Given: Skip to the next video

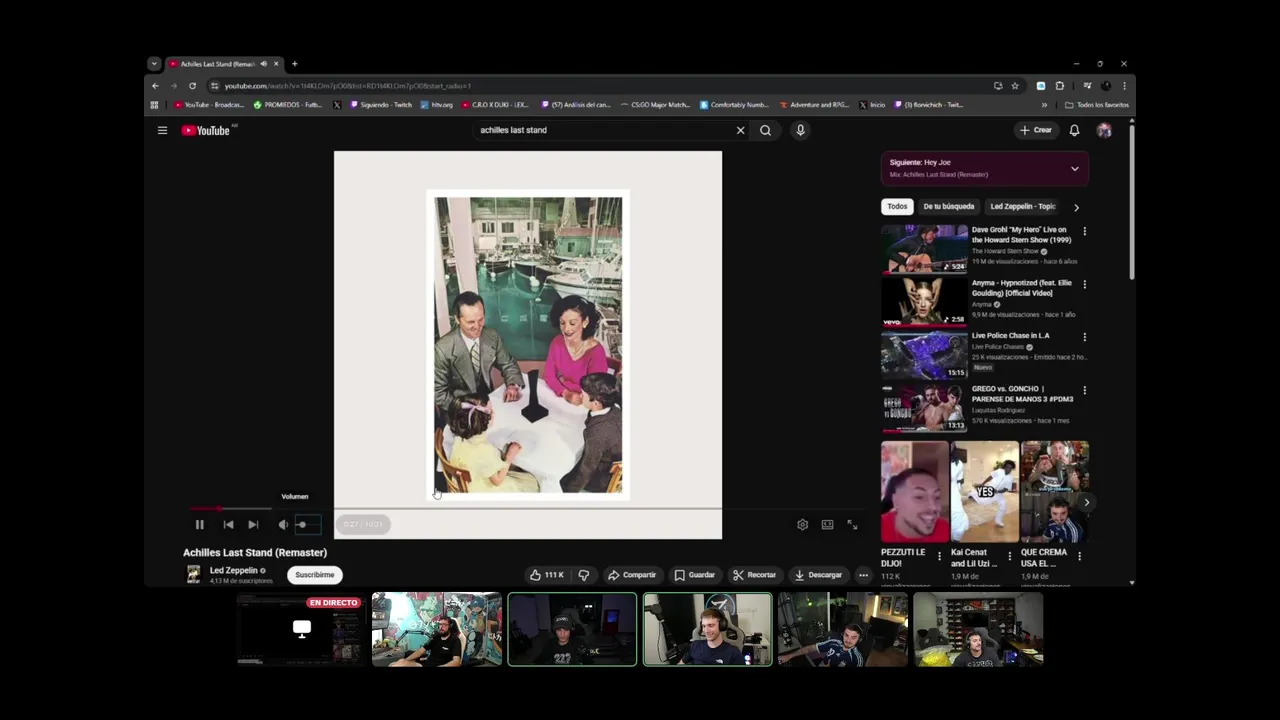Looking at the screenshot, I should click(x=253, y=524).
